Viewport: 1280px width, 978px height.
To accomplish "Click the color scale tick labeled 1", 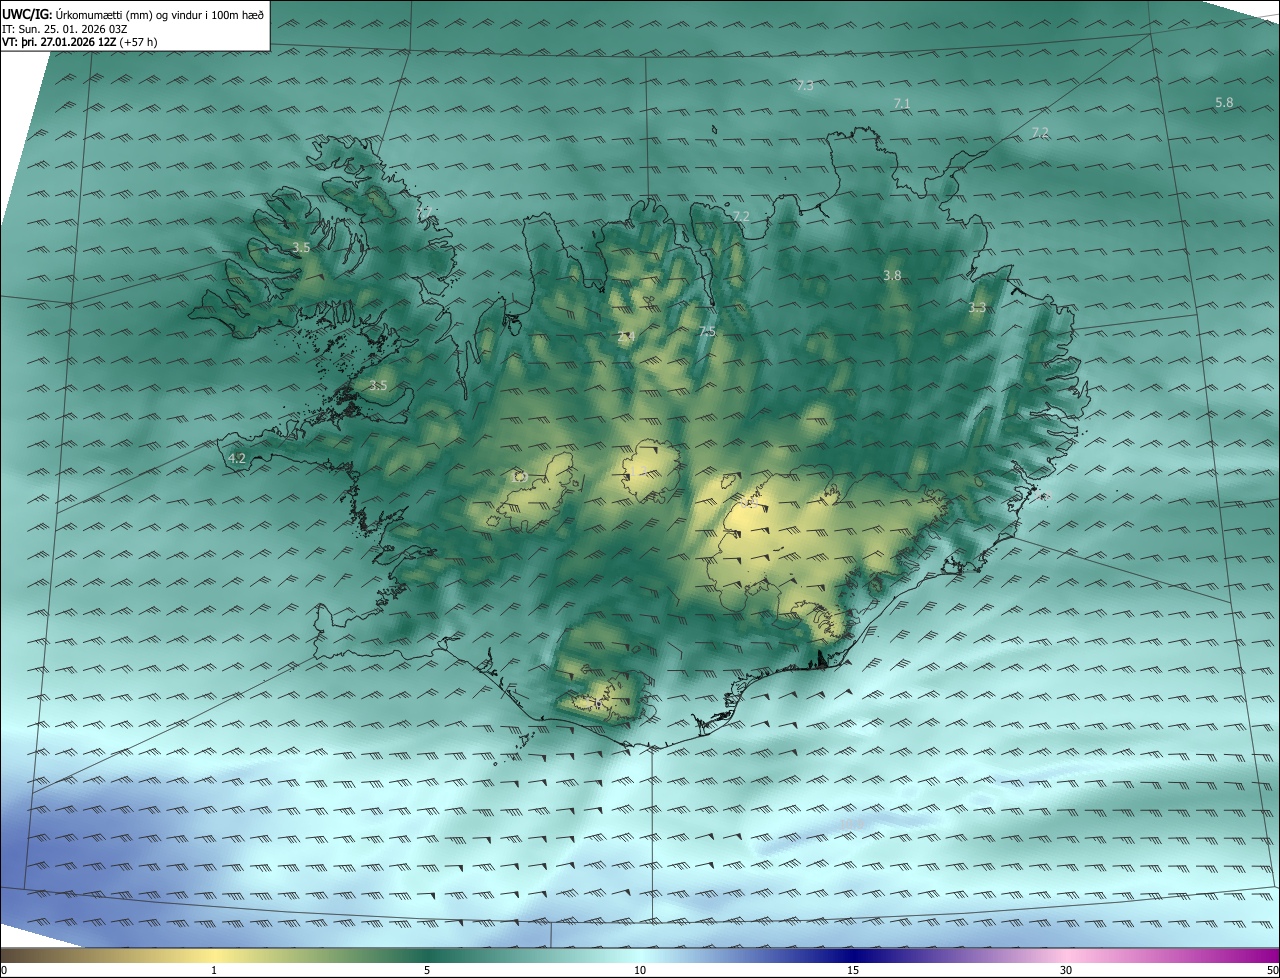I will pyautogui.click(x=214, y=970).
